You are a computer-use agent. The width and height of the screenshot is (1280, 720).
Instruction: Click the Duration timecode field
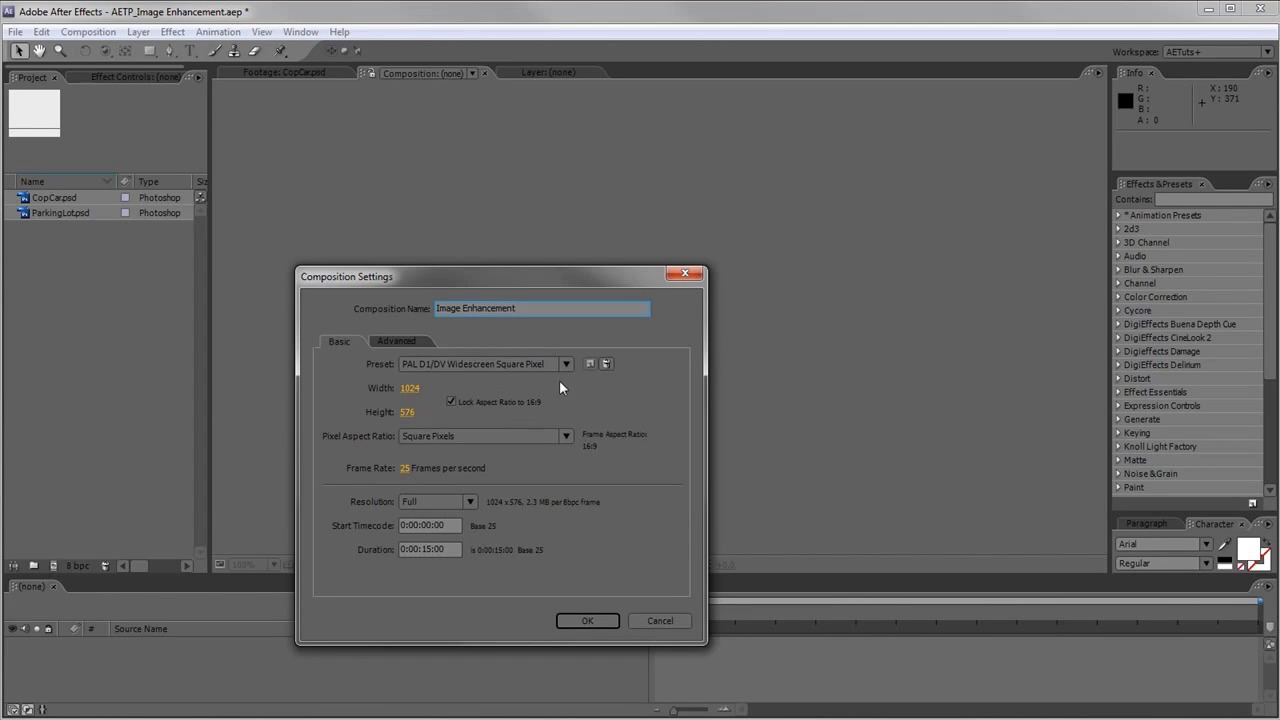430,549
